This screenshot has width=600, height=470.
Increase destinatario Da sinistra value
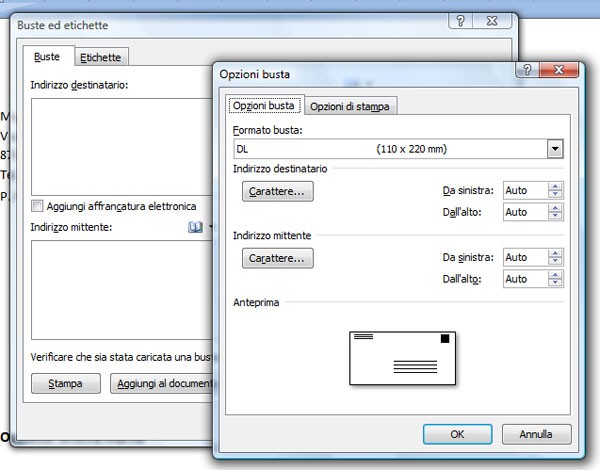click(x=555, y=186)
